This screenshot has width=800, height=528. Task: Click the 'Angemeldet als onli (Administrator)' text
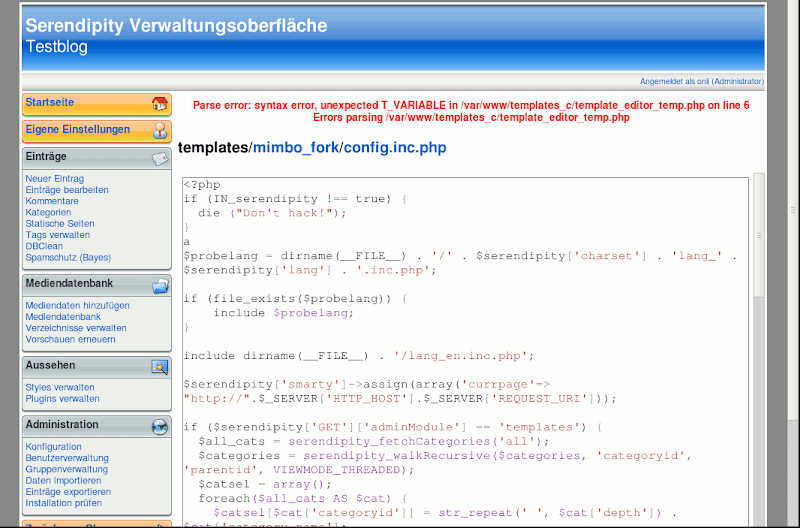tap(702, 81)
